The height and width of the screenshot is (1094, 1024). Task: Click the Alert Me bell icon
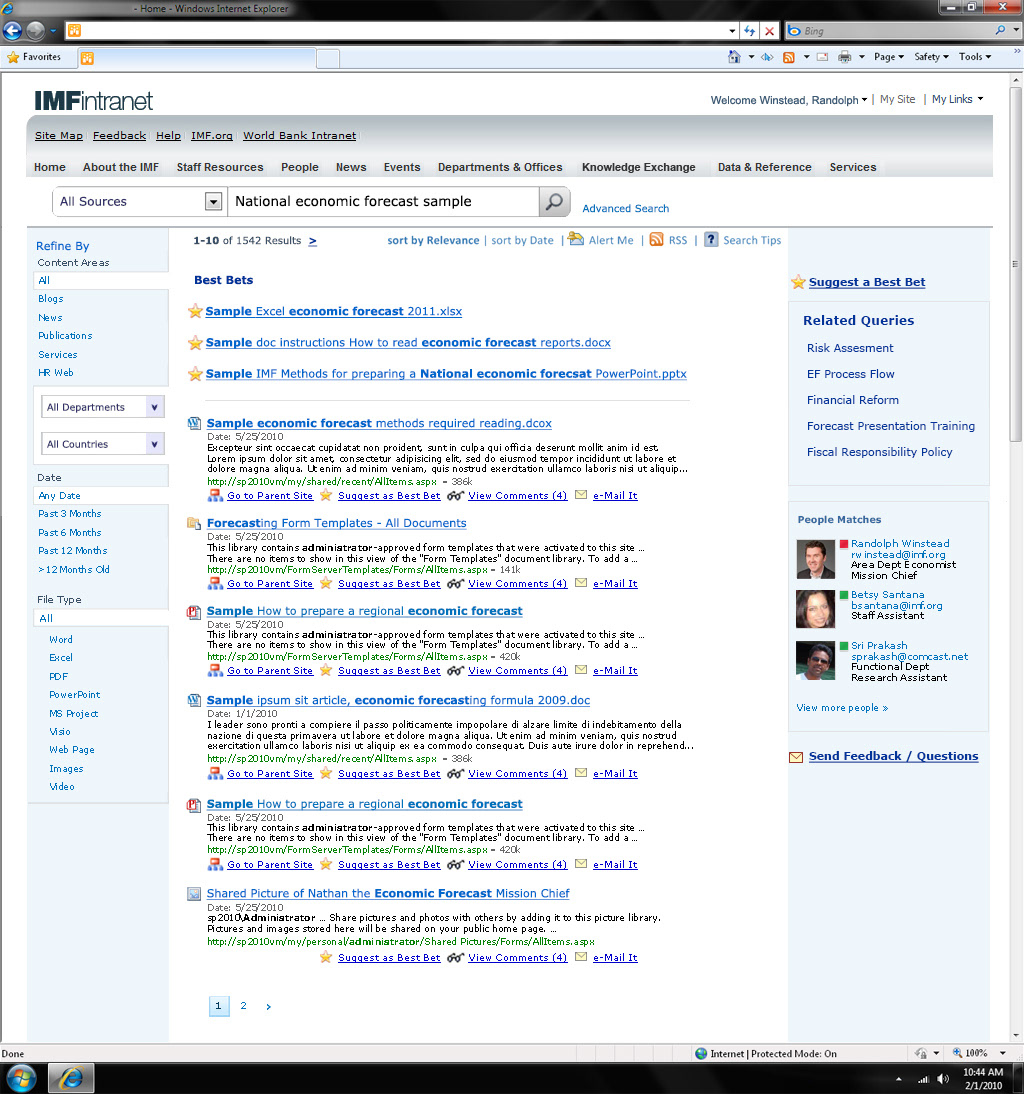click(x=575, y=239)
